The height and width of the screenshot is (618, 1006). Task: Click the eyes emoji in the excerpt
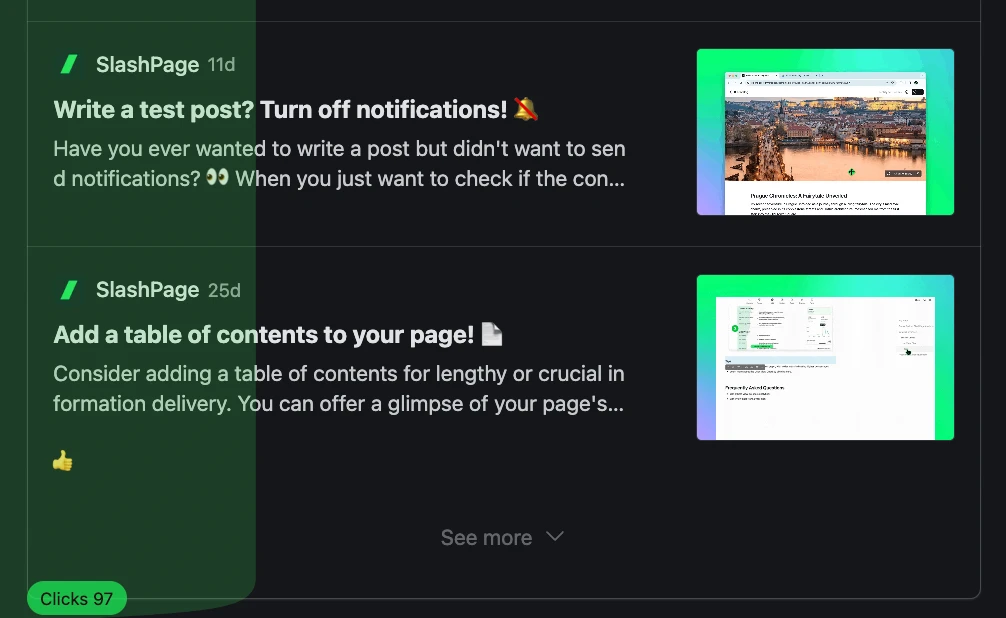coord(217,177)
